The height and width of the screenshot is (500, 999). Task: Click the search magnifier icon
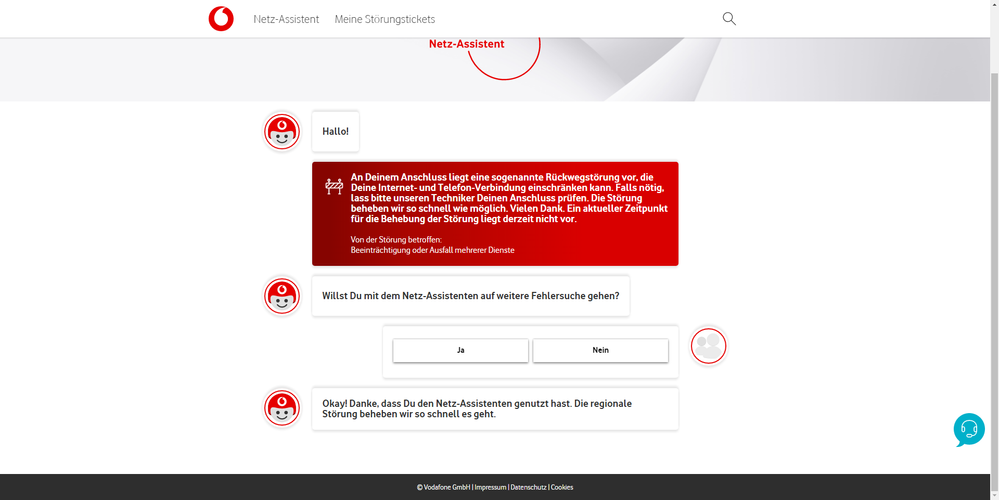point(729,18)
